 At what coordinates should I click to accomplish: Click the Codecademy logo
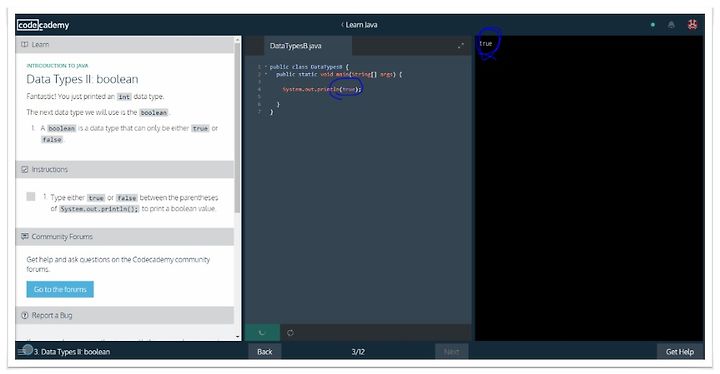pos(43,25)
